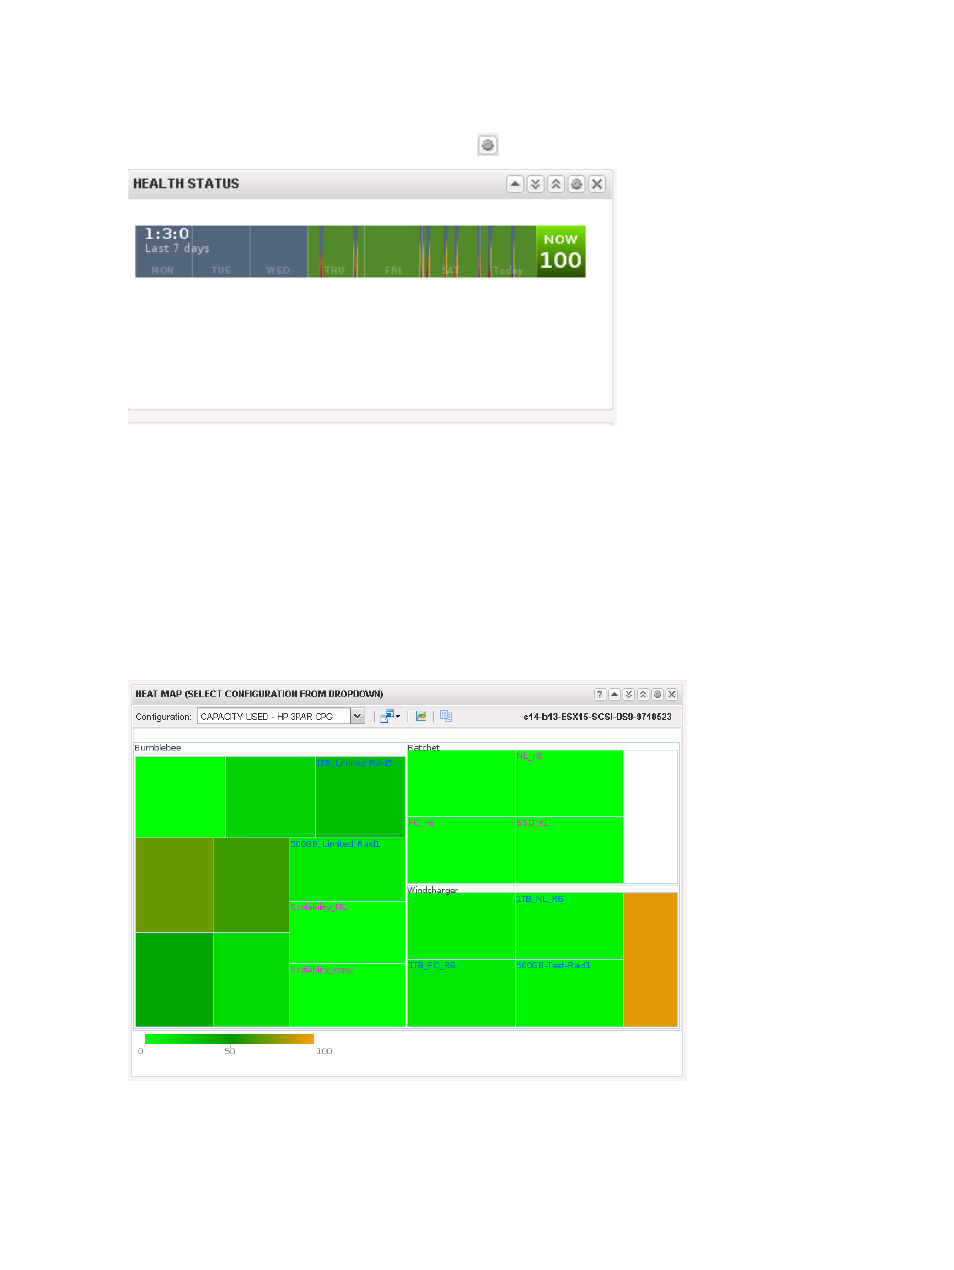This screenshot has width=954, height=1270.
Task: Click double-up arrows in Heat Map header
Action: 643,694
